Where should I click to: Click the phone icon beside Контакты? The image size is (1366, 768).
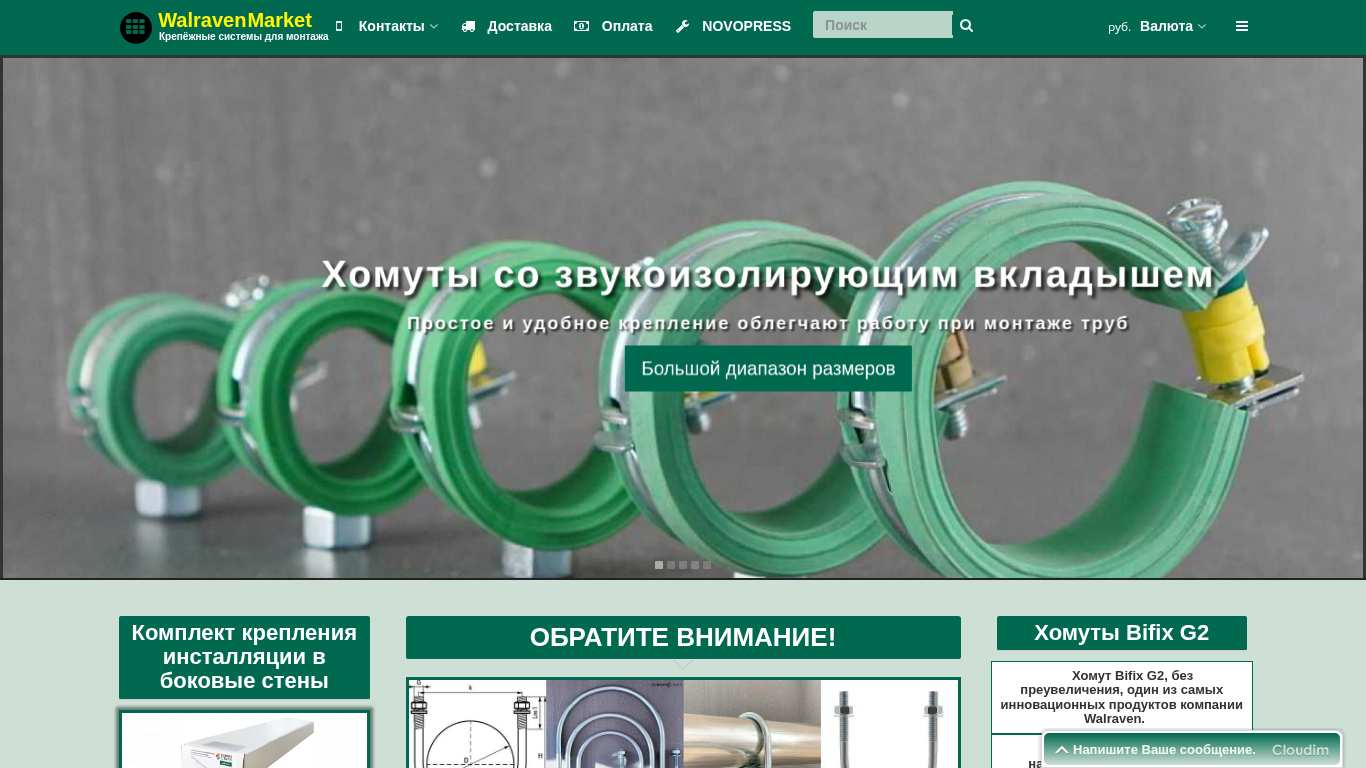tap(339, 26)
